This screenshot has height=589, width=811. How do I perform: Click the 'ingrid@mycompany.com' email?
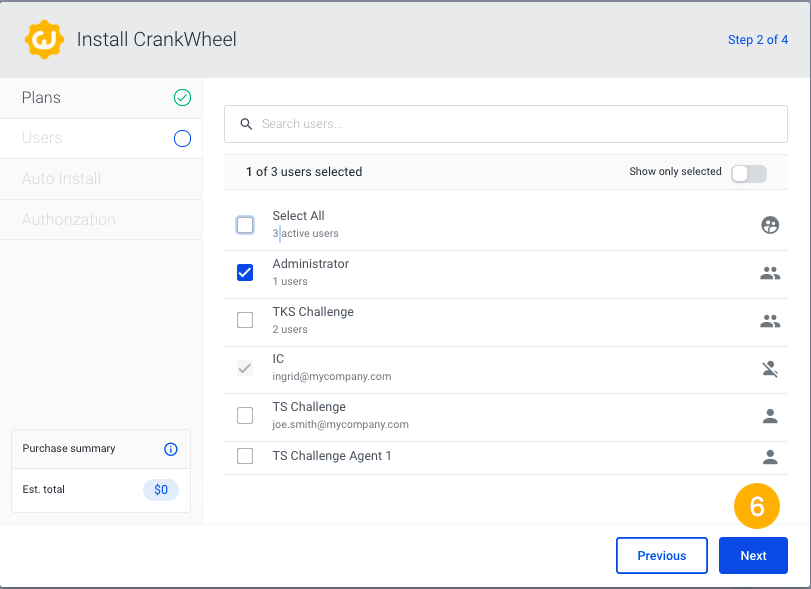click(x=332, y=376)
